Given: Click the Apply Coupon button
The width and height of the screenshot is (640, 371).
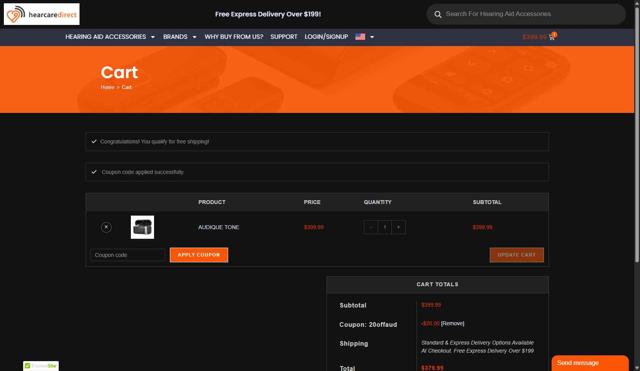Looking at the screenshot, I should tap(199, 255).
